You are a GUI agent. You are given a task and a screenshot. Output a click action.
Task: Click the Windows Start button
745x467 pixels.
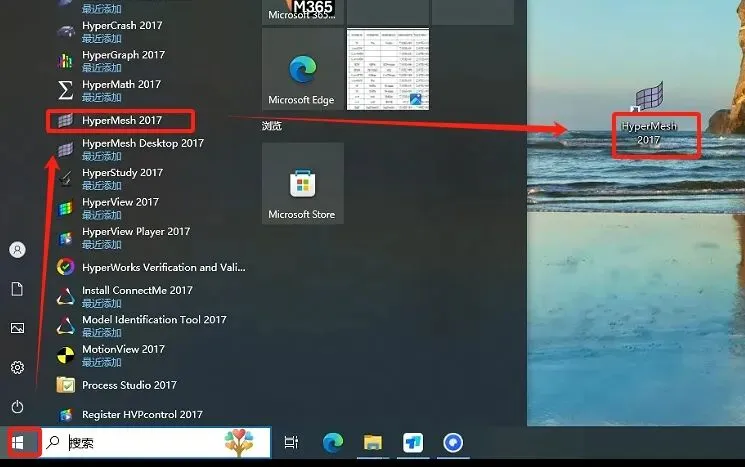coord(18,443)
